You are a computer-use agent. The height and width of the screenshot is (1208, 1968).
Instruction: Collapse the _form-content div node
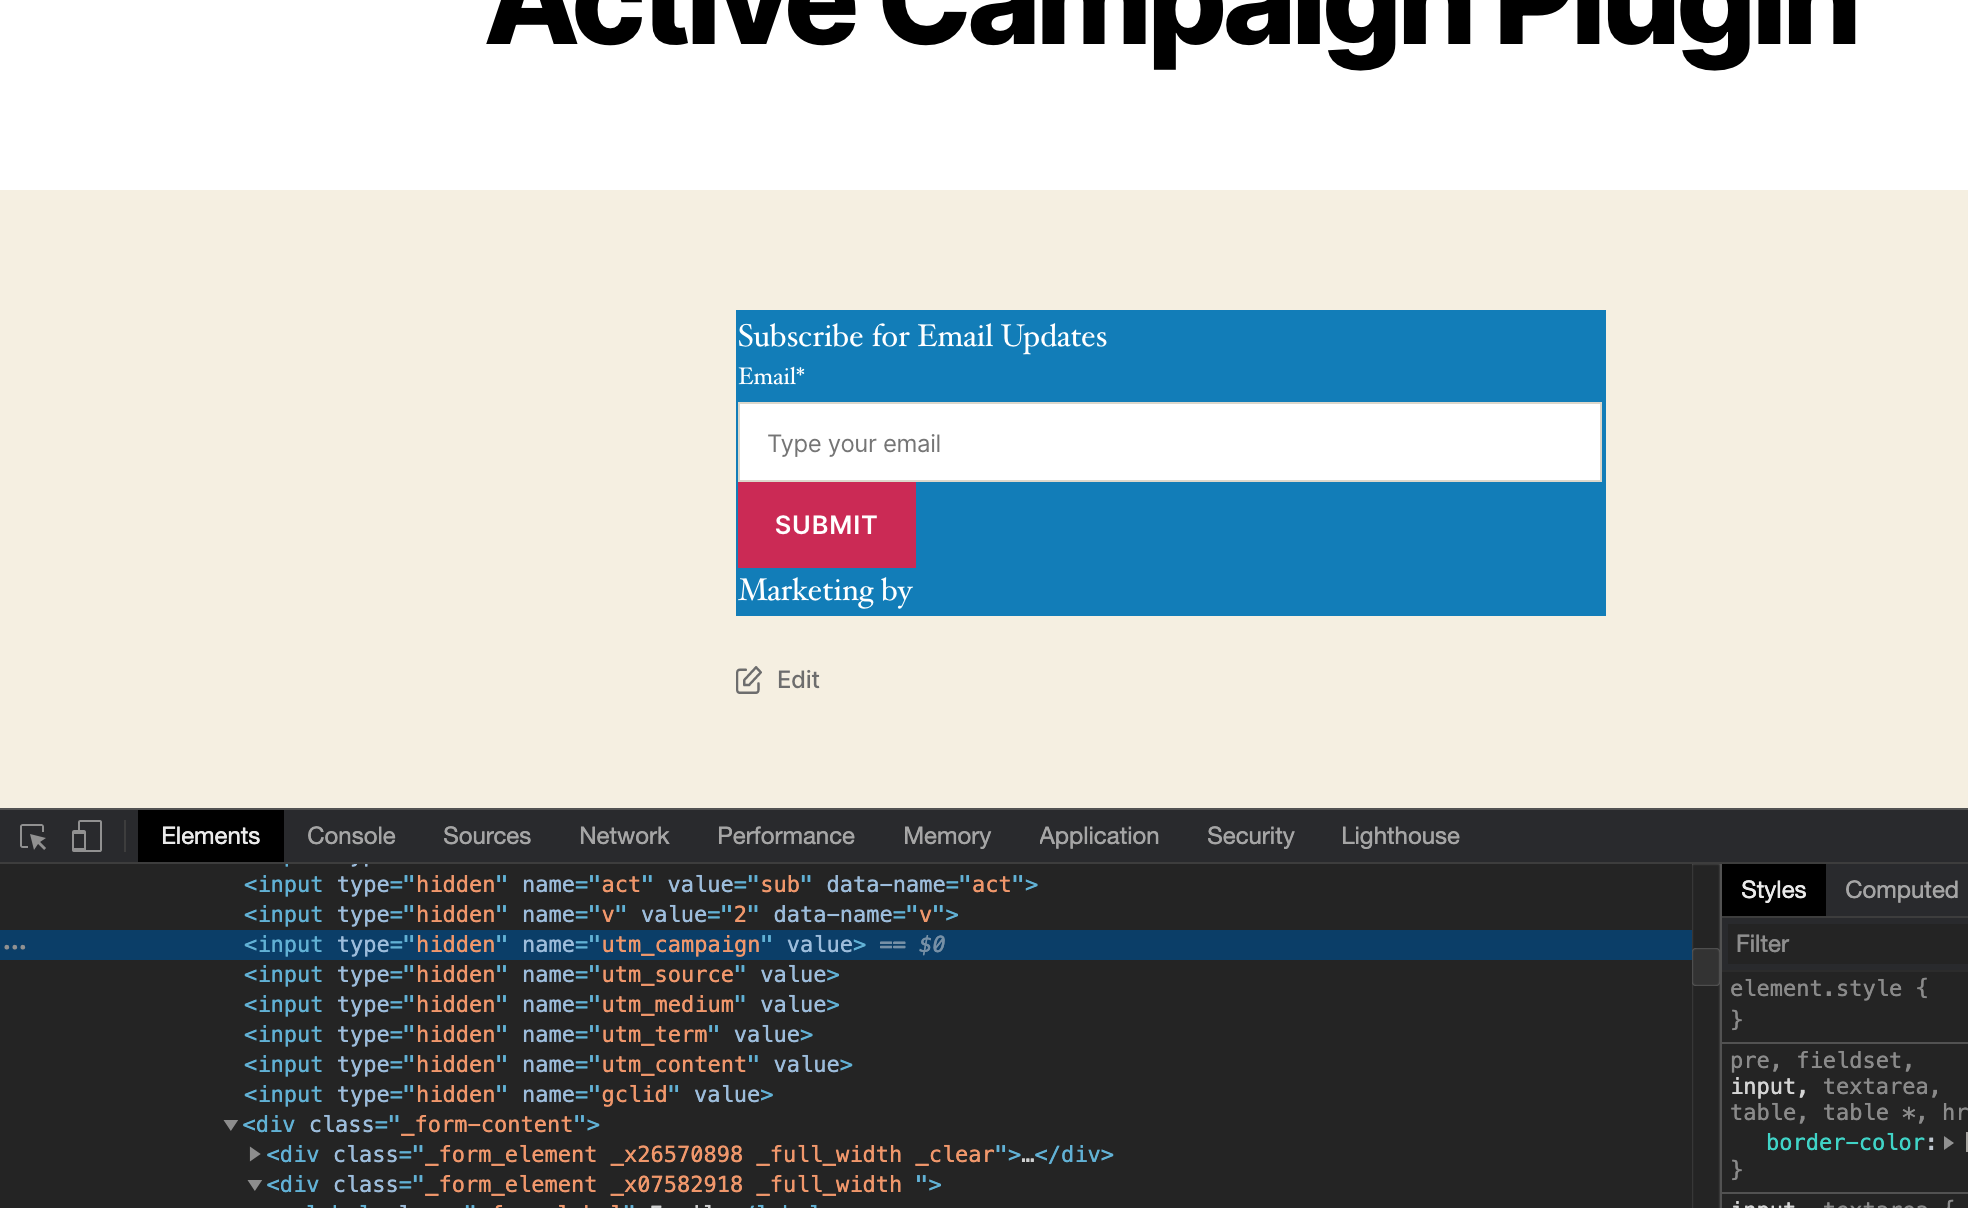pyautogui.click(x=231, y=1125)
